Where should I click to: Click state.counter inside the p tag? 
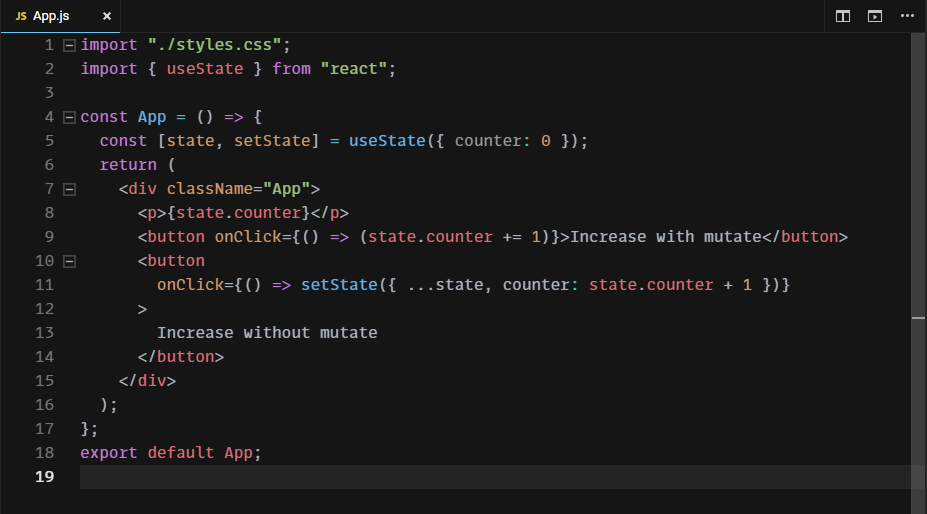[238, 213]
